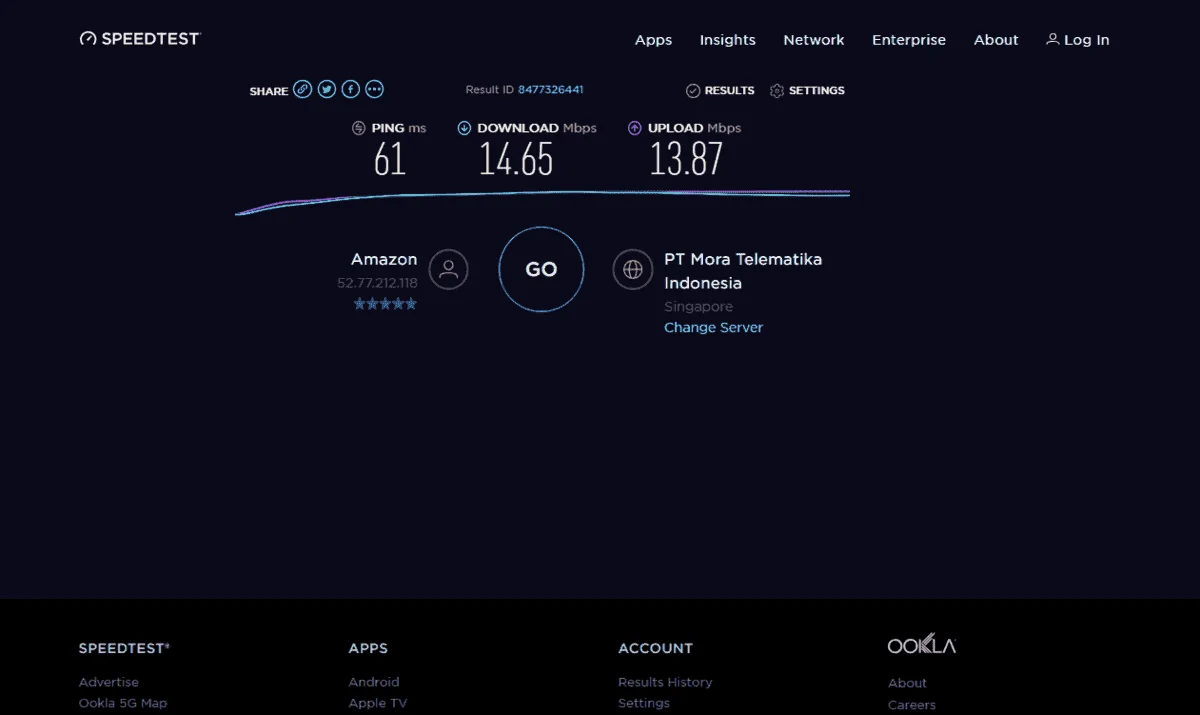This screenshot has height=715, width=1200.
Task: Share result on Facebook
Action: coord(350,90)
